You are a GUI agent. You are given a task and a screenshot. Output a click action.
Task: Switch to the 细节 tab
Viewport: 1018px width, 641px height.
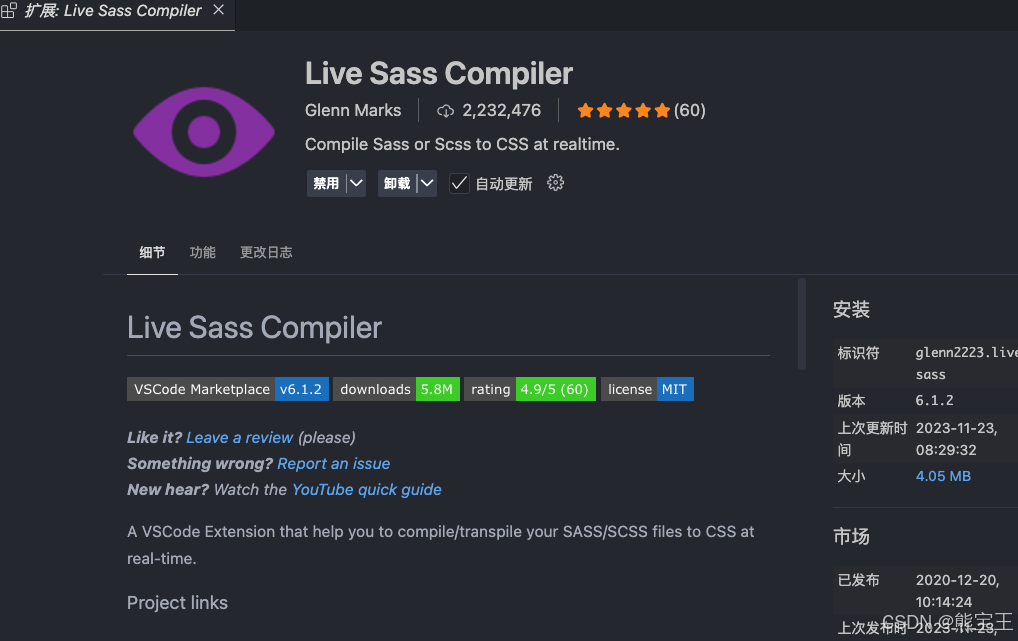coord(152,253)
